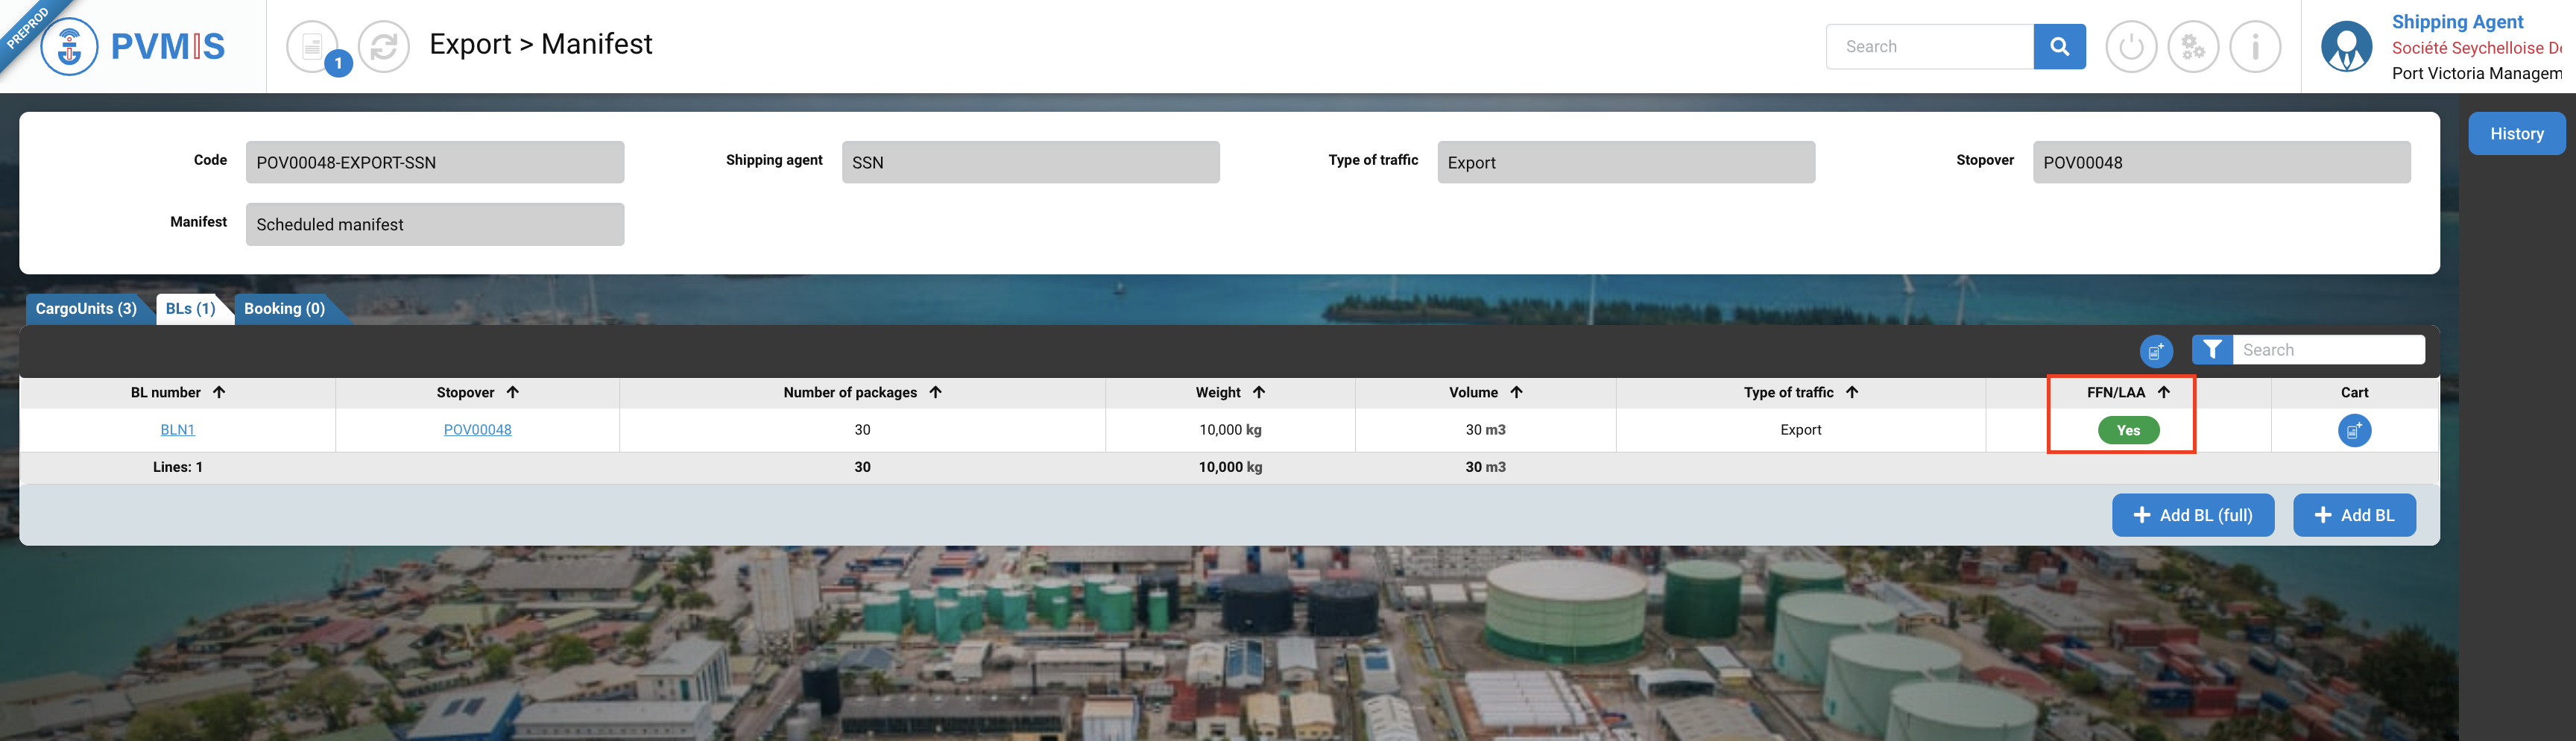Add BLN1 row to cart
Viewport: 2576px width, 741px height.
click(x=2354, y=430)
